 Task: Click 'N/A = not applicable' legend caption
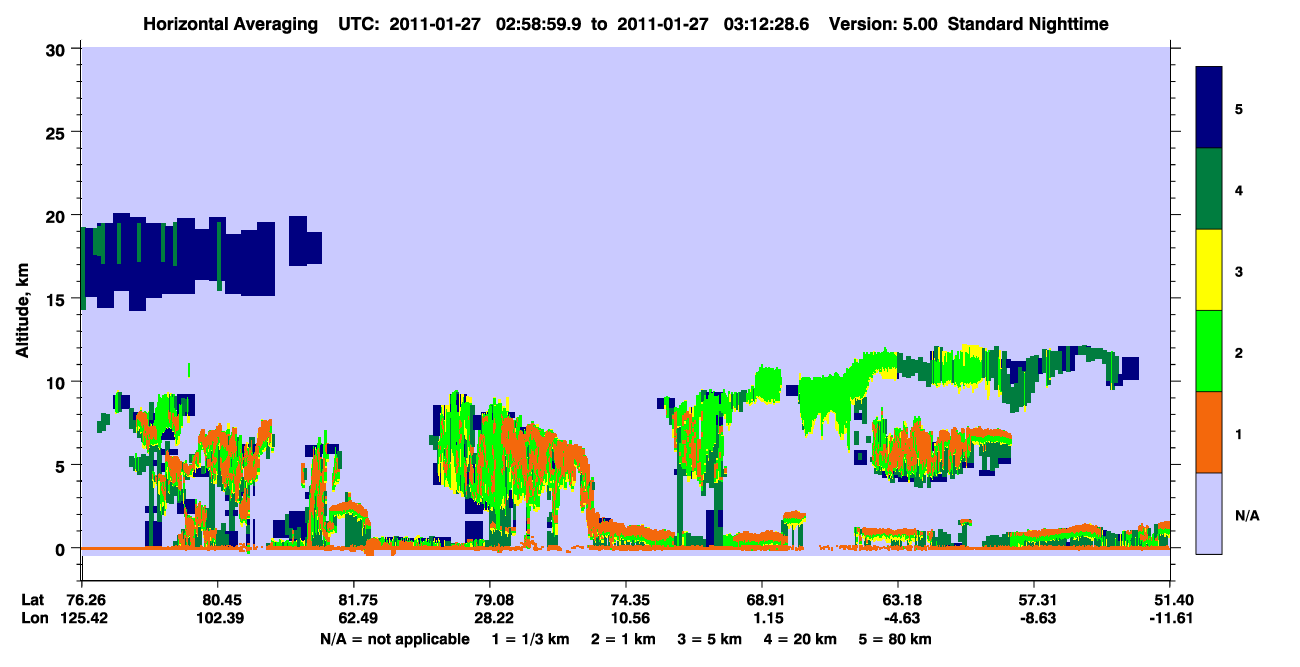pyautogui.click(x=394, y=639)
